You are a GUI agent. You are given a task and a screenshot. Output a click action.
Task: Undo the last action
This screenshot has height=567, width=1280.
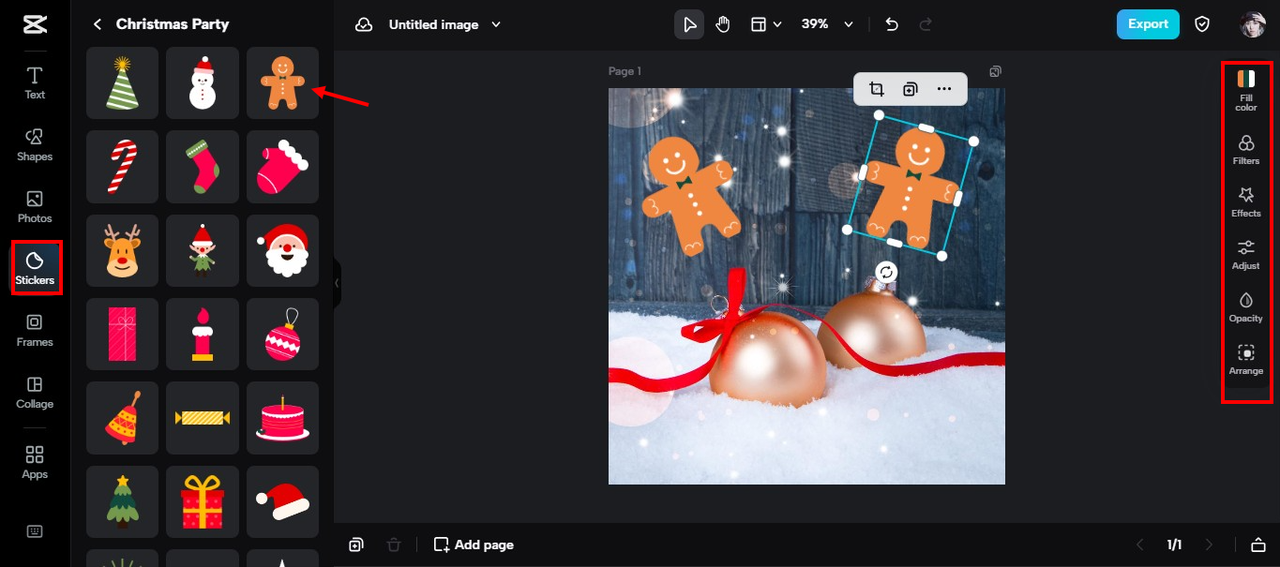892,24
